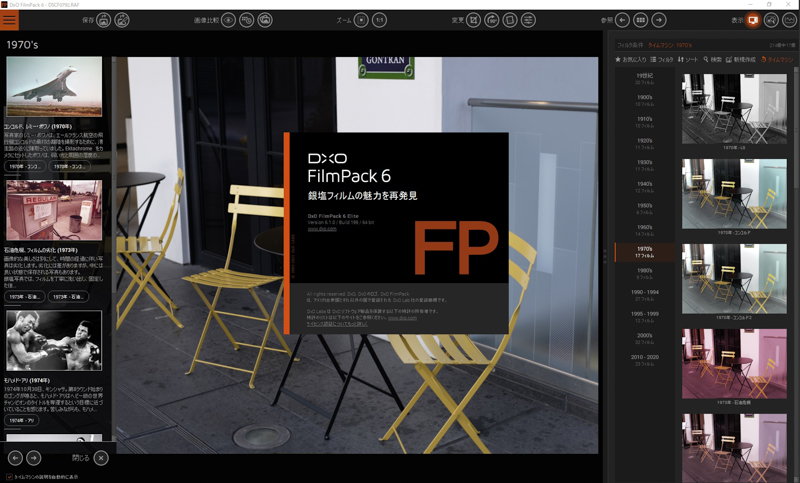
Task: Go to next Time Machine event
Action: [x=34, y=458]
